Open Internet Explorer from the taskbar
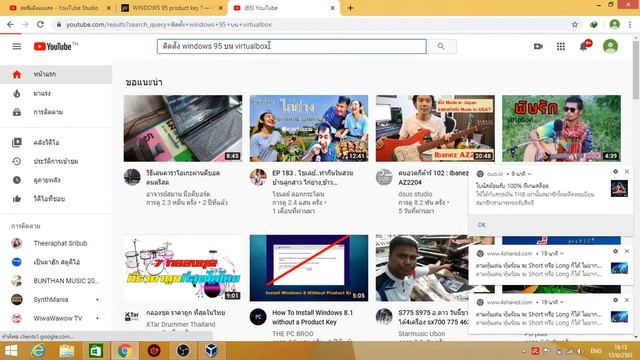The width and height of the screenshot is (640, 360). pyautogui.click(x=38, y=351)
